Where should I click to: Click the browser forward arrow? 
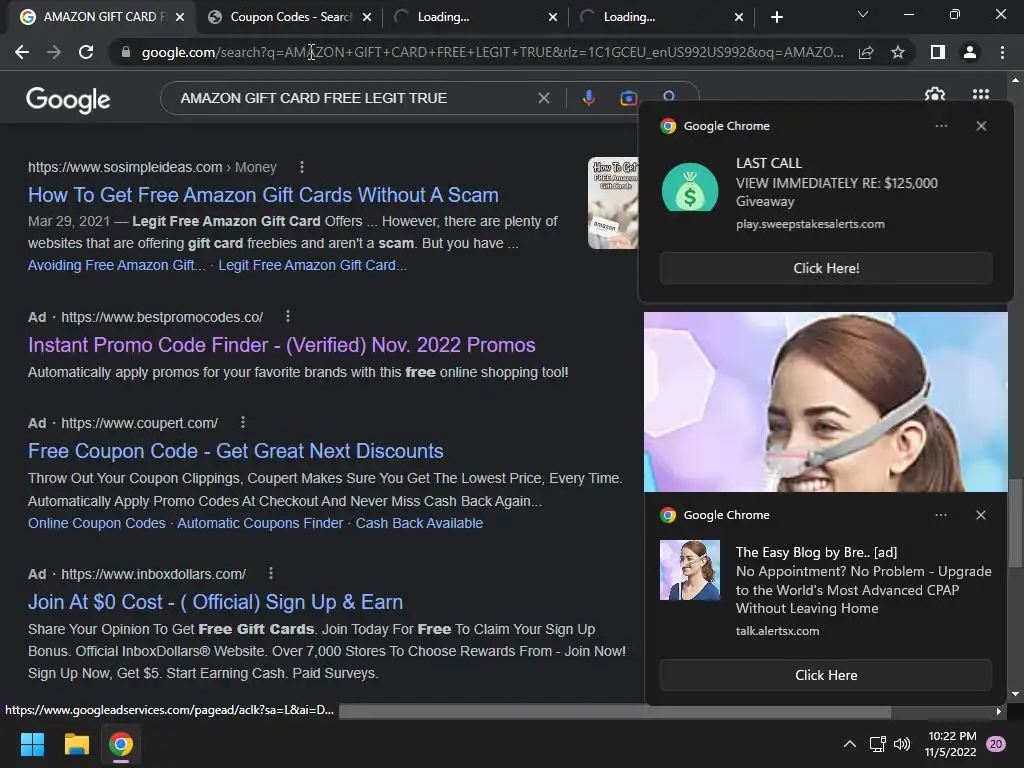(54, 52)
